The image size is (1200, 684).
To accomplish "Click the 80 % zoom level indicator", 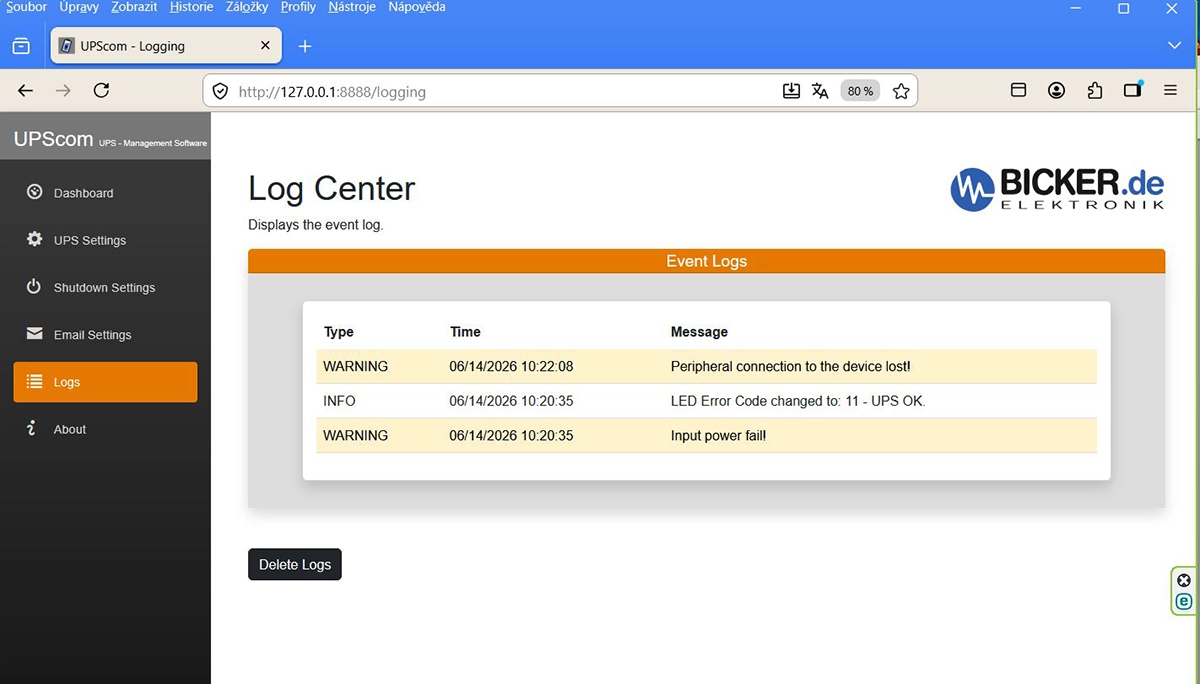I will point(860,91).
